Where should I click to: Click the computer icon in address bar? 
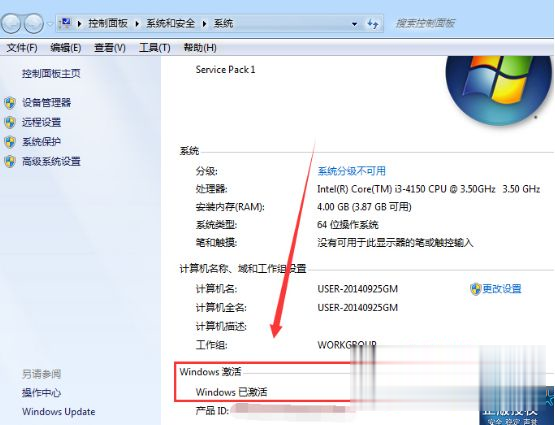click(x=65, y=23)
